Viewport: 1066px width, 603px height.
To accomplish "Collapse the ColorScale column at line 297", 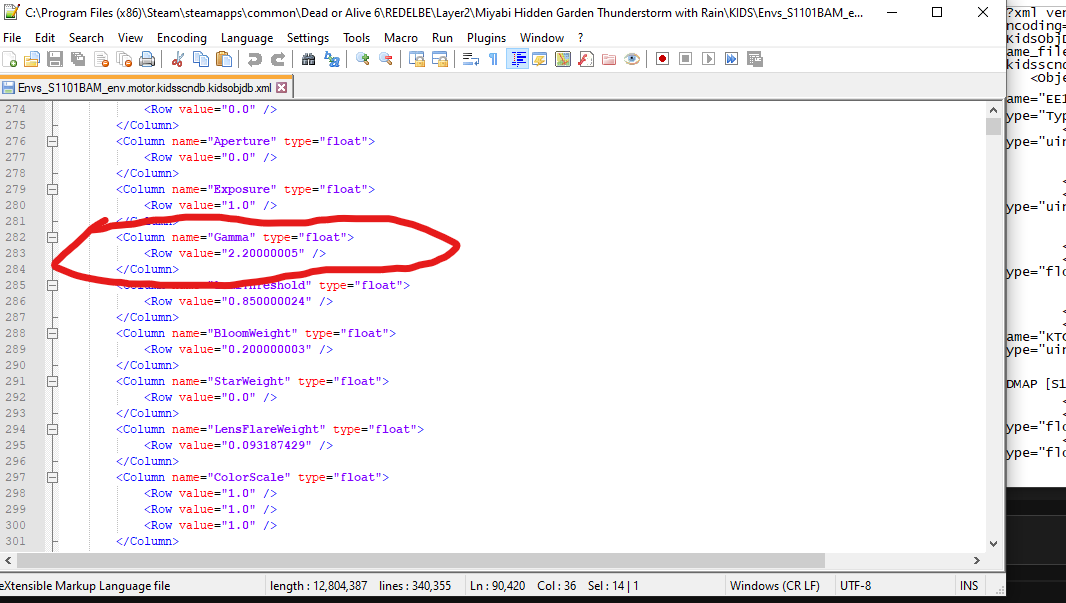I will (52, 478).
